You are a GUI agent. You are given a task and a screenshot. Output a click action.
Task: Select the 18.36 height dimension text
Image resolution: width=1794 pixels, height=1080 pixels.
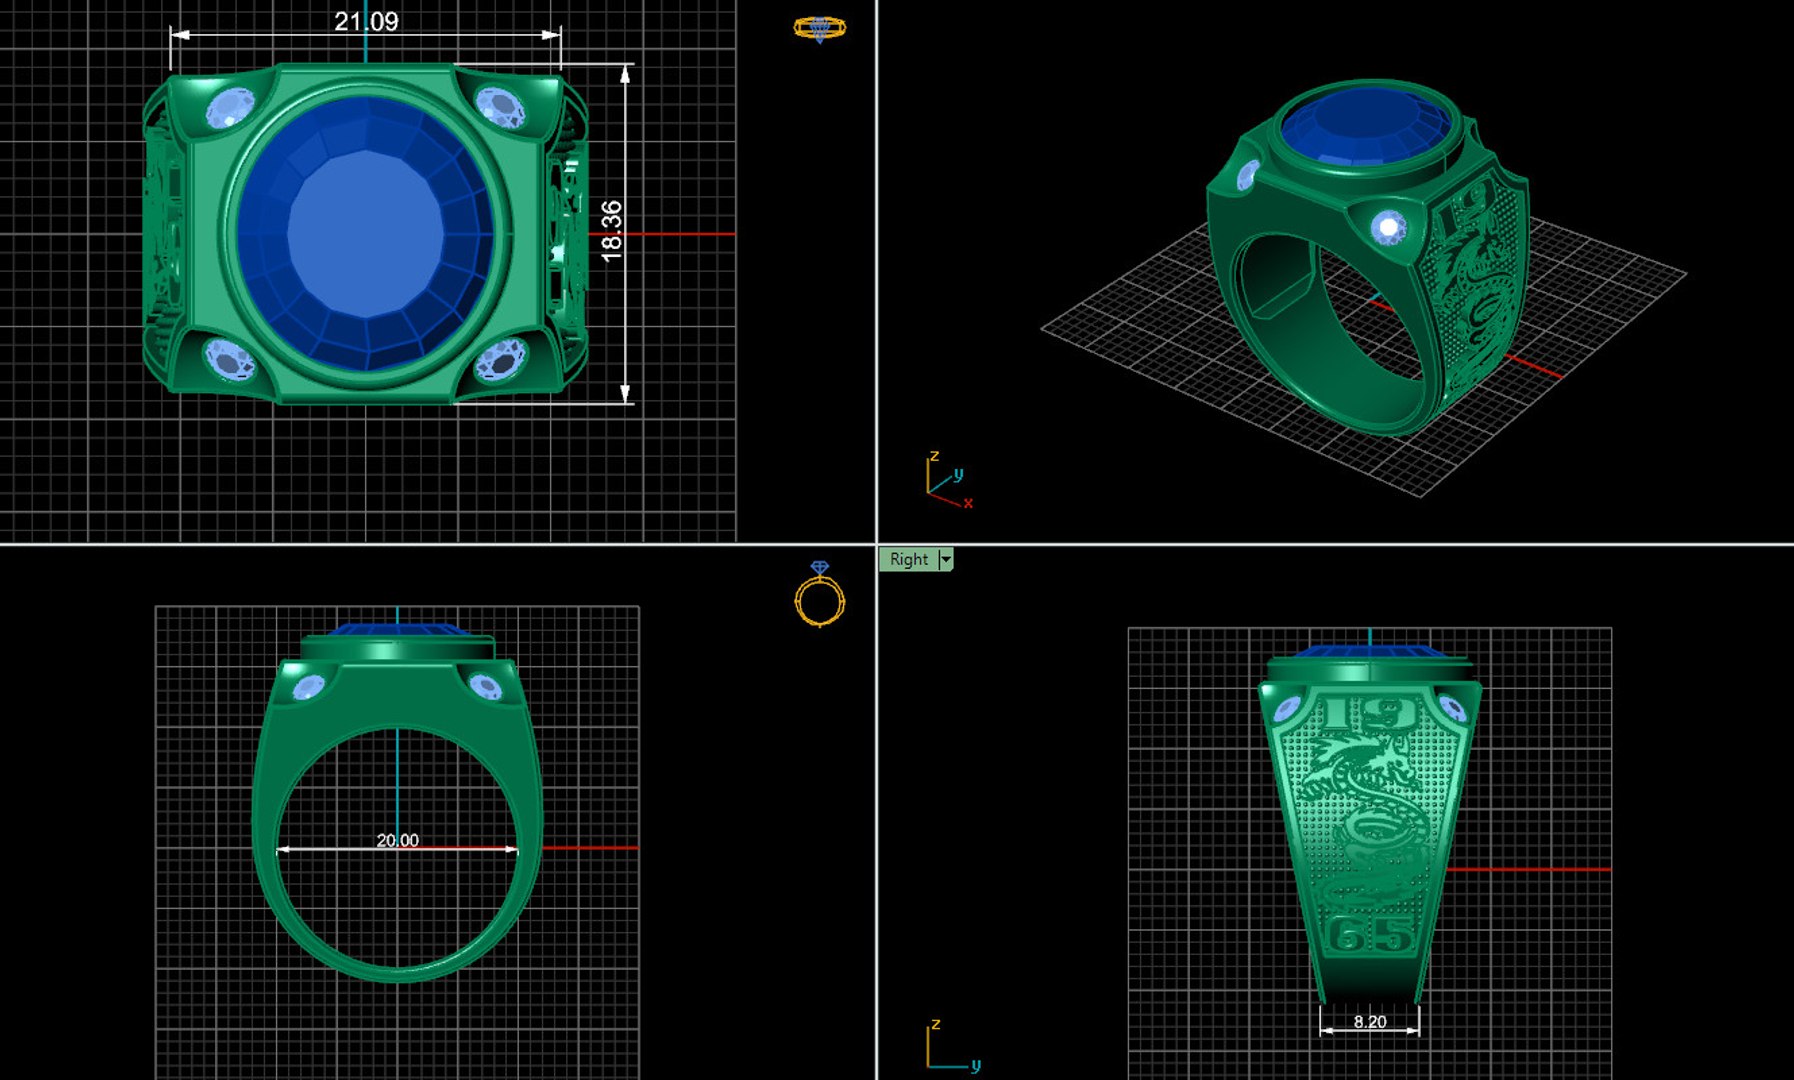pyautogui.click(x=611, y=231)
